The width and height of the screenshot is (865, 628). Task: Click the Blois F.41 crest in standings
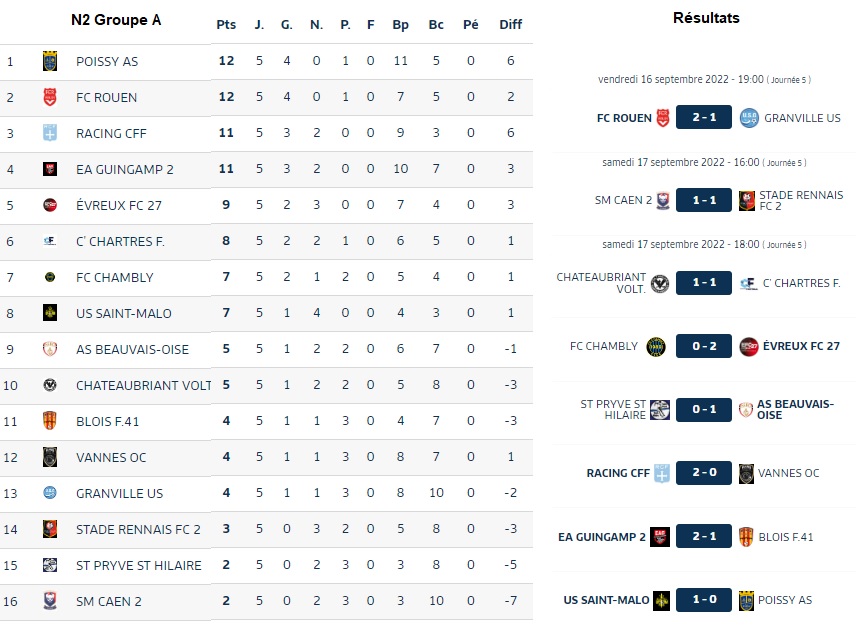tap(50, 421)
